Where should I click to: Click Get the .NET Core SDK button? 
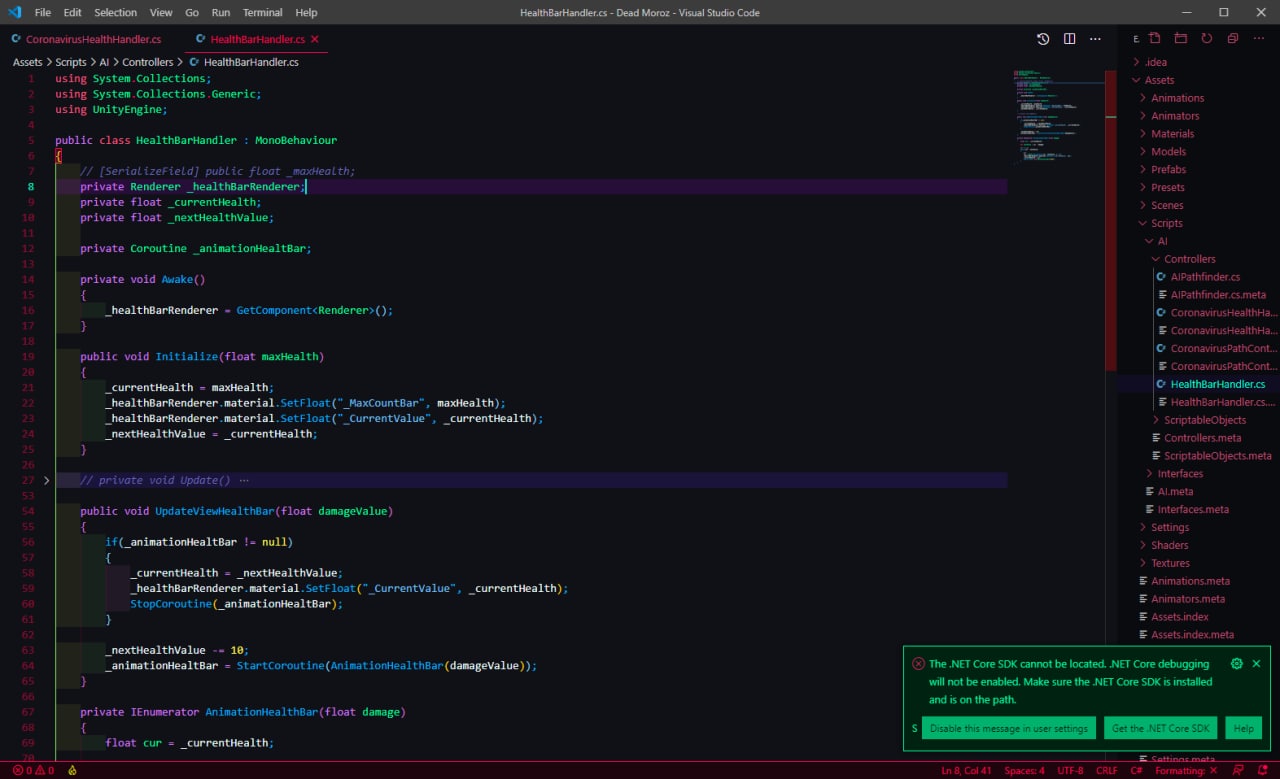(1161, 728)
